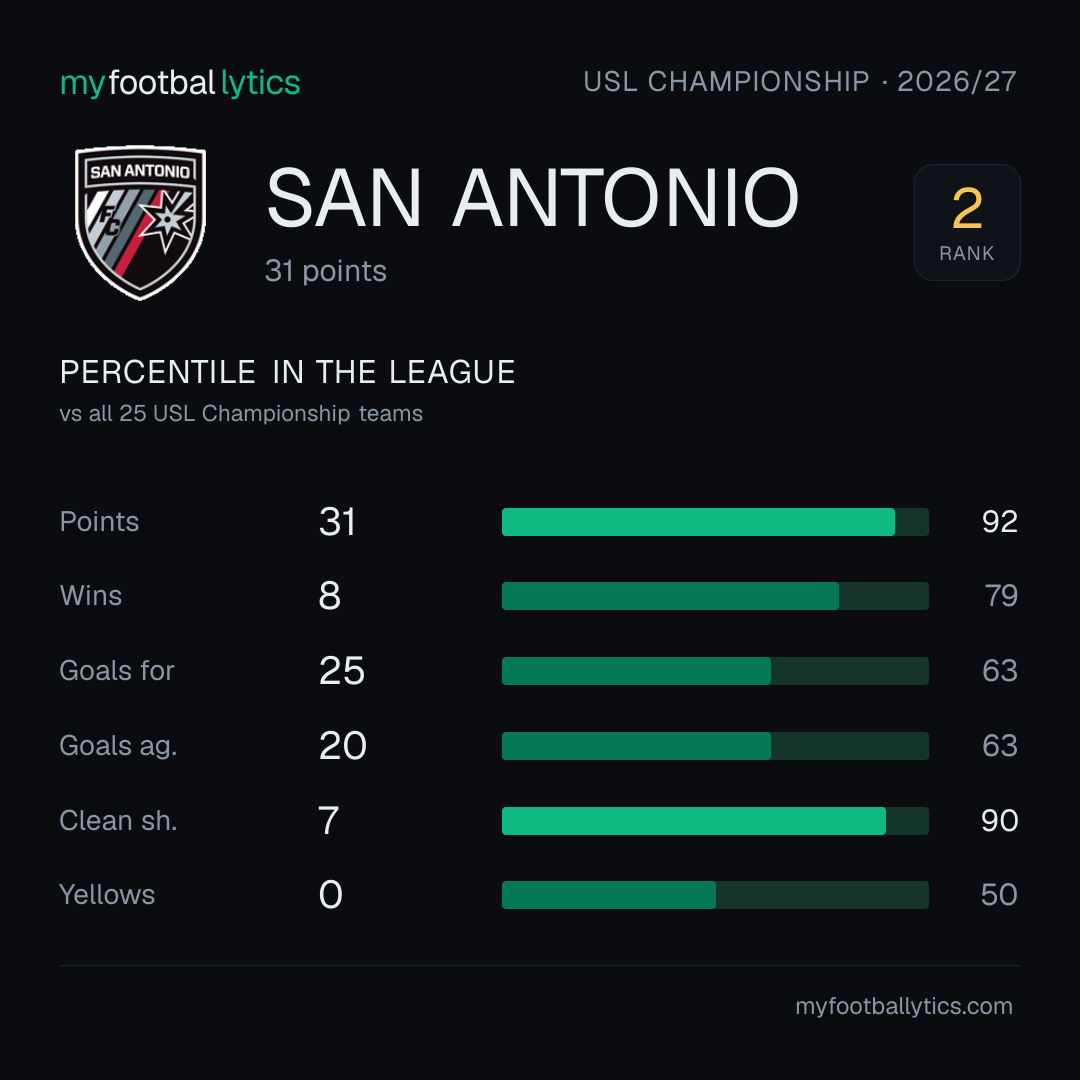The height and width of the screenshot is (1080, 1080).
Task: Open the myfootballytics.com footer link
Action: tap(904, 1006)
